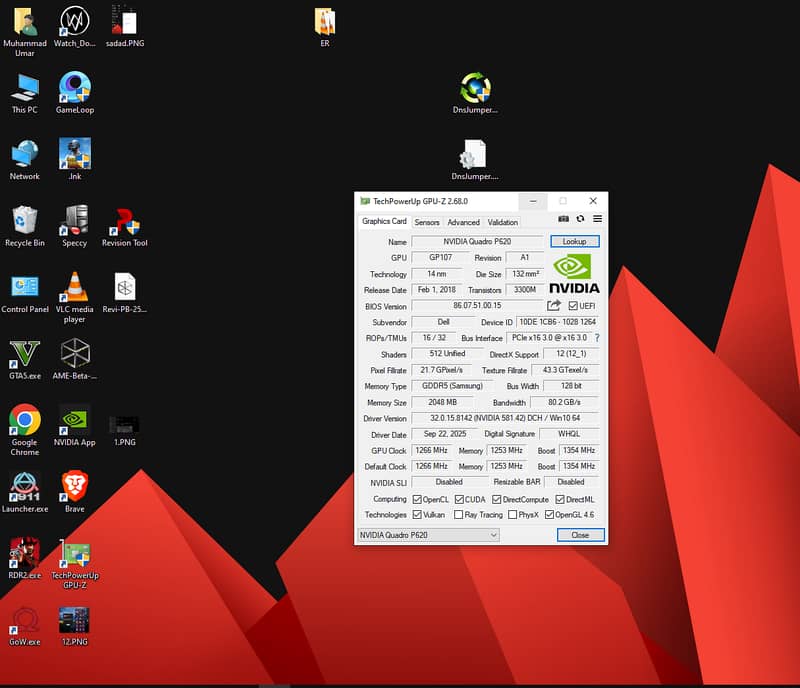Image resolution: width=800 pixels, height=688 pixels.
Task: Open the Advanced tab
Action: (463, 222)
